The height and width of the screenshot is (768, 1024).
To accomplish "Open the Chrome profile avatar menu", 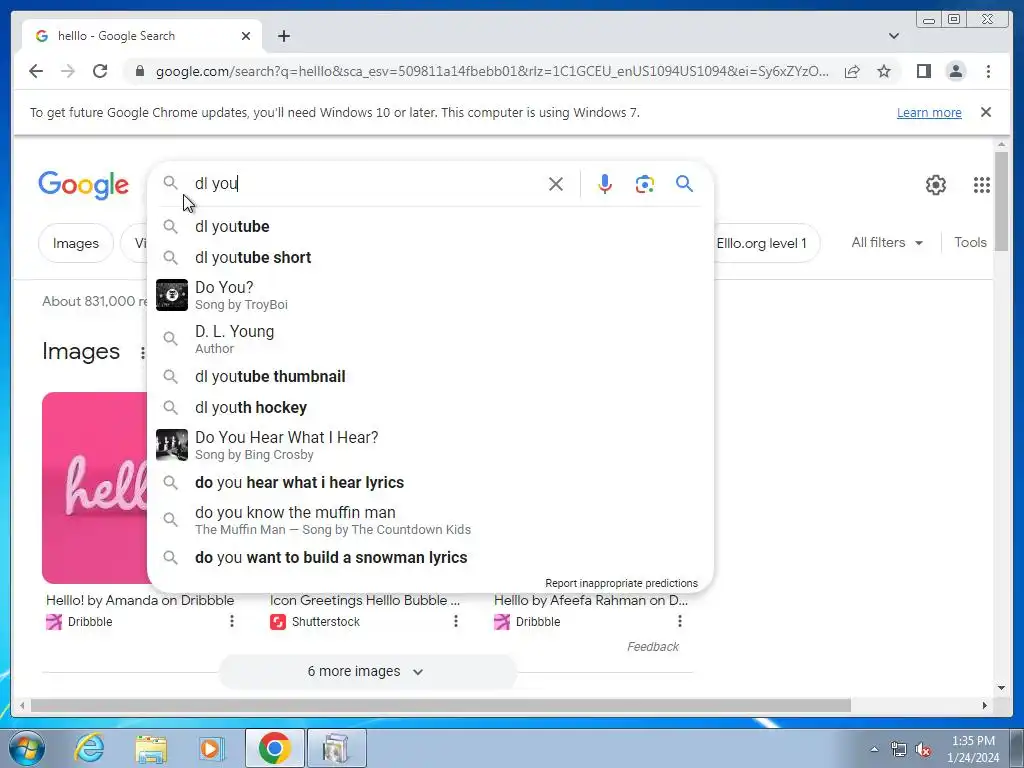I will (x=955, y=71).
